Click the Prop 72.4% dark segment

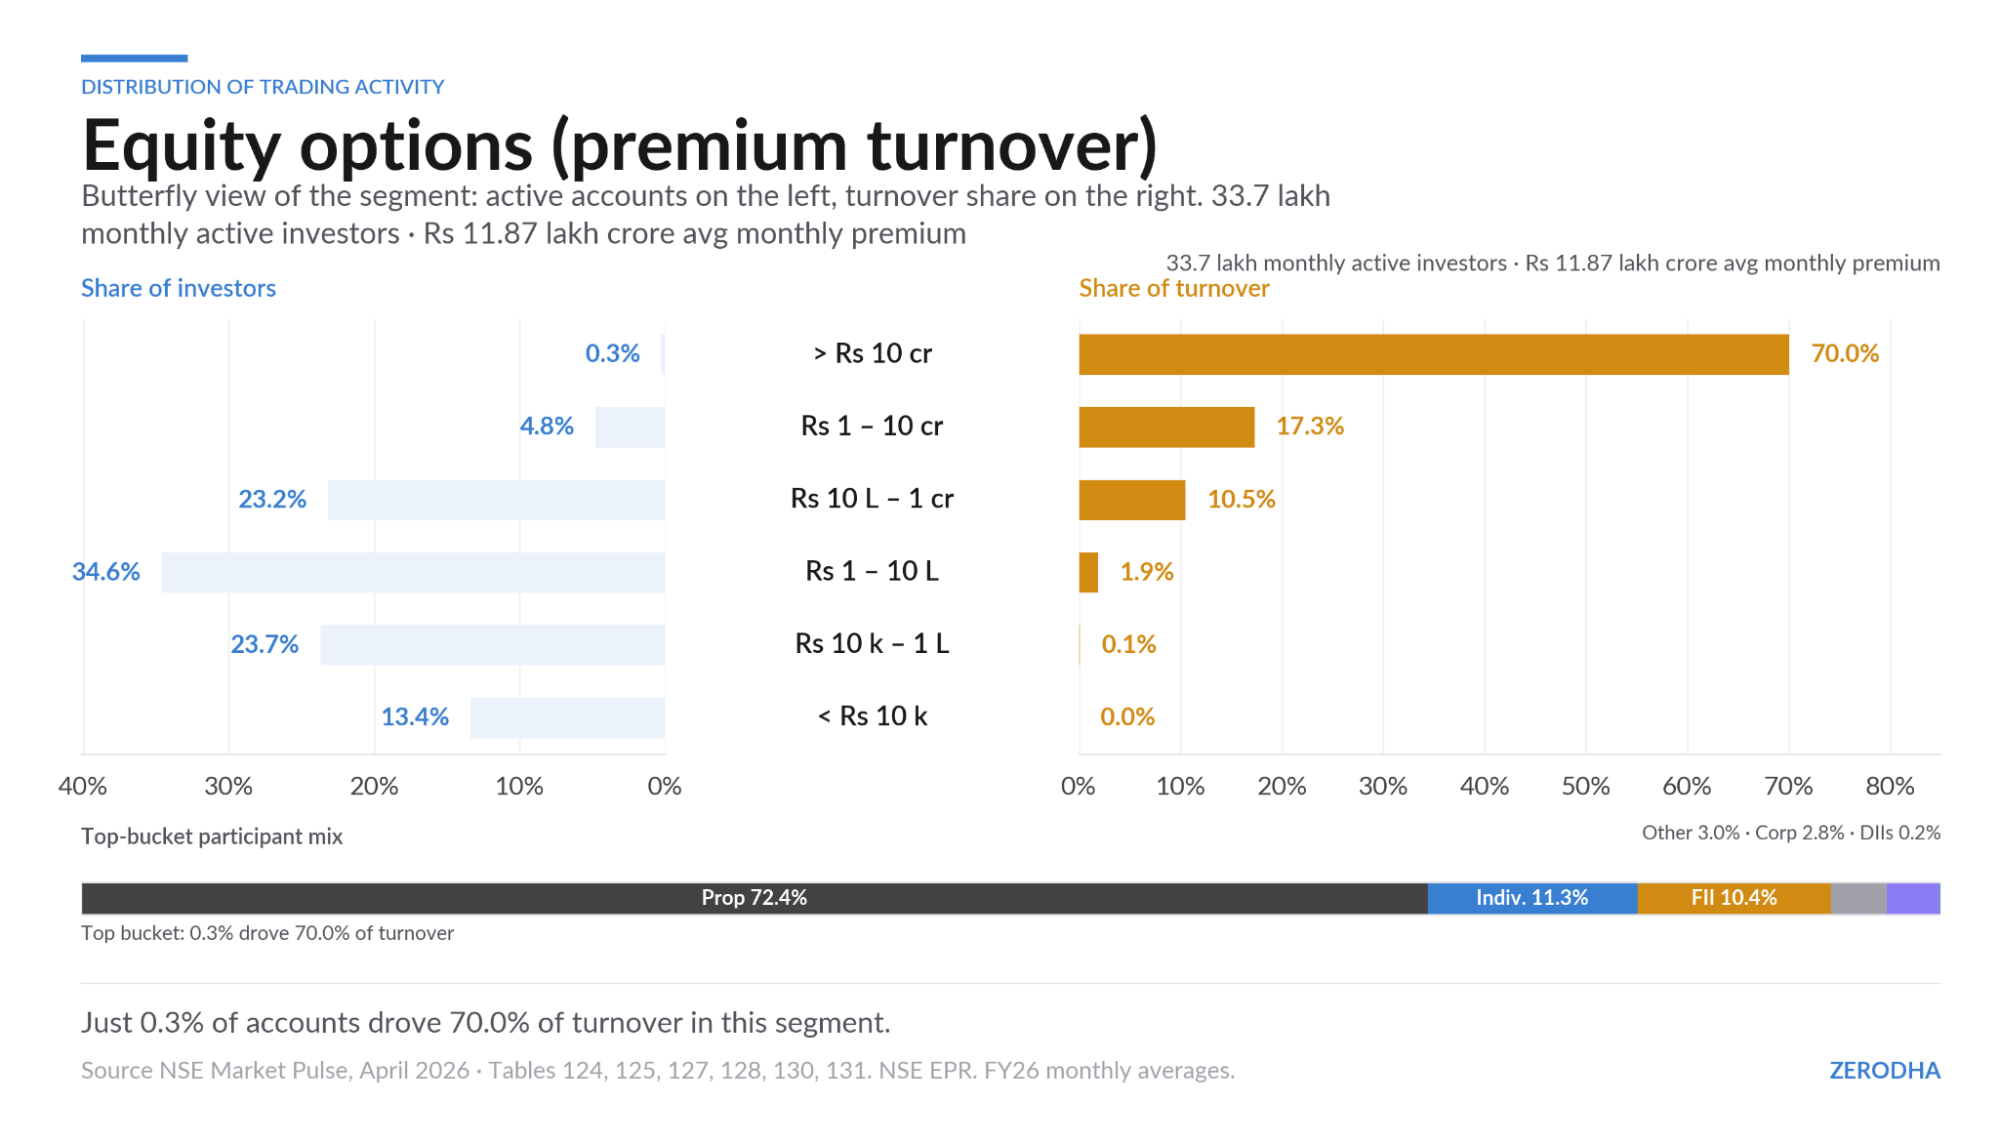pyautogui.click(x=754, y=898)
